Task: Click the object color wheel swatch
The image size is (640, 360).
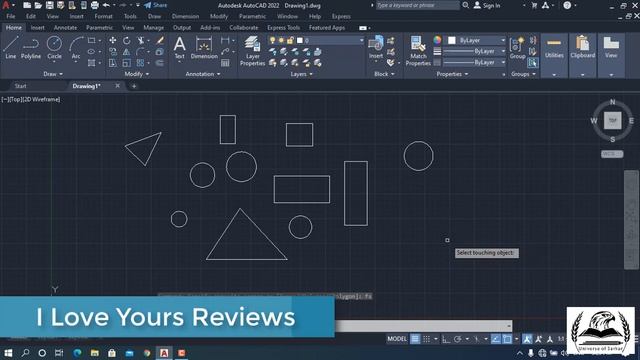Action: coord(437,40)
